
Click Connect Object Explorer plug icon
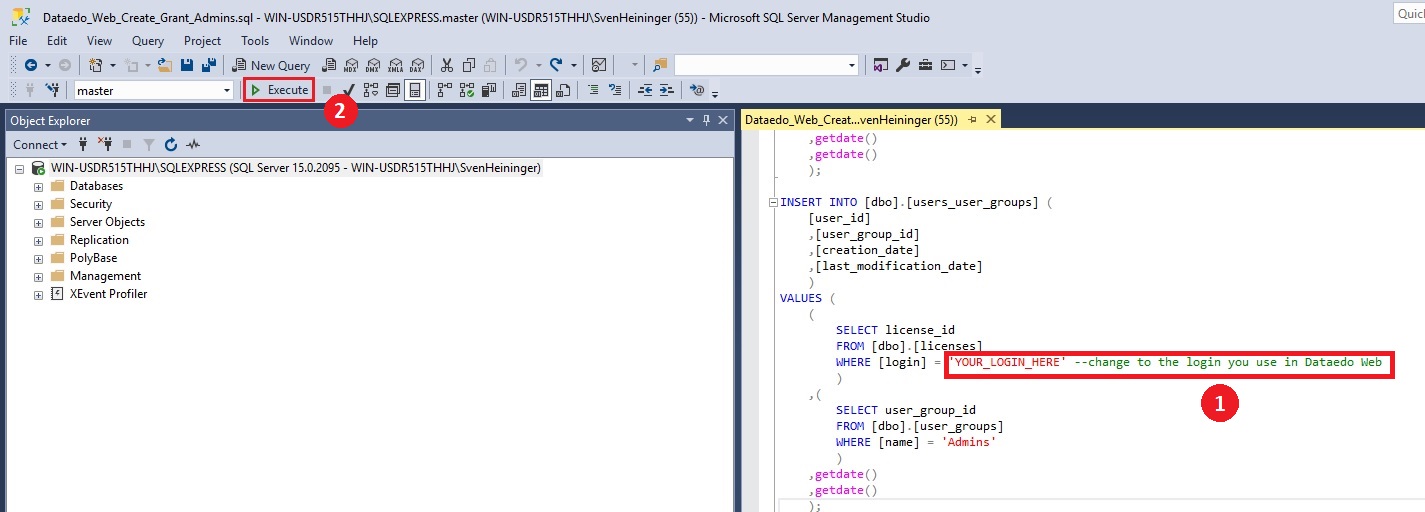tap(83, 144)
